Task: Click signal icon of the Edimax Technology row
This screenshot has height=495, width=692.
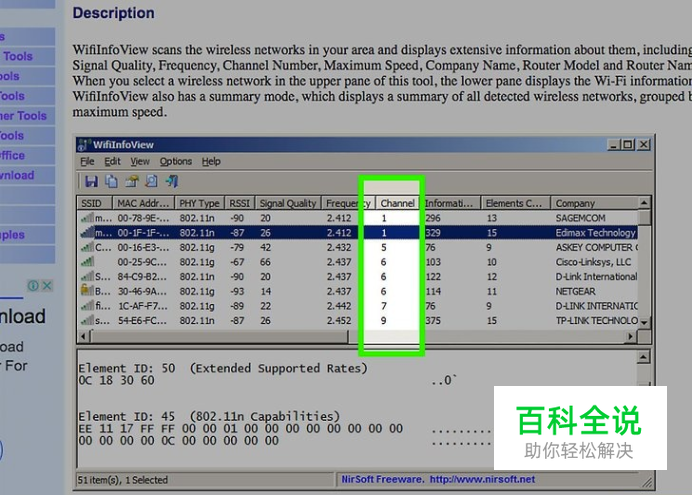Action: (x=87, y=232)
